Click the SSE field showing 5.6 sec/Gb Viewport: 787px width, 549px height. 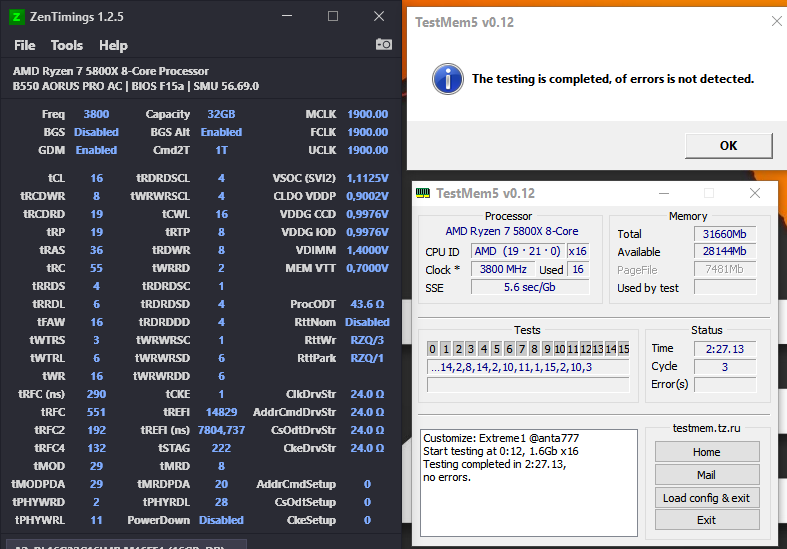(x=530, y=288)
